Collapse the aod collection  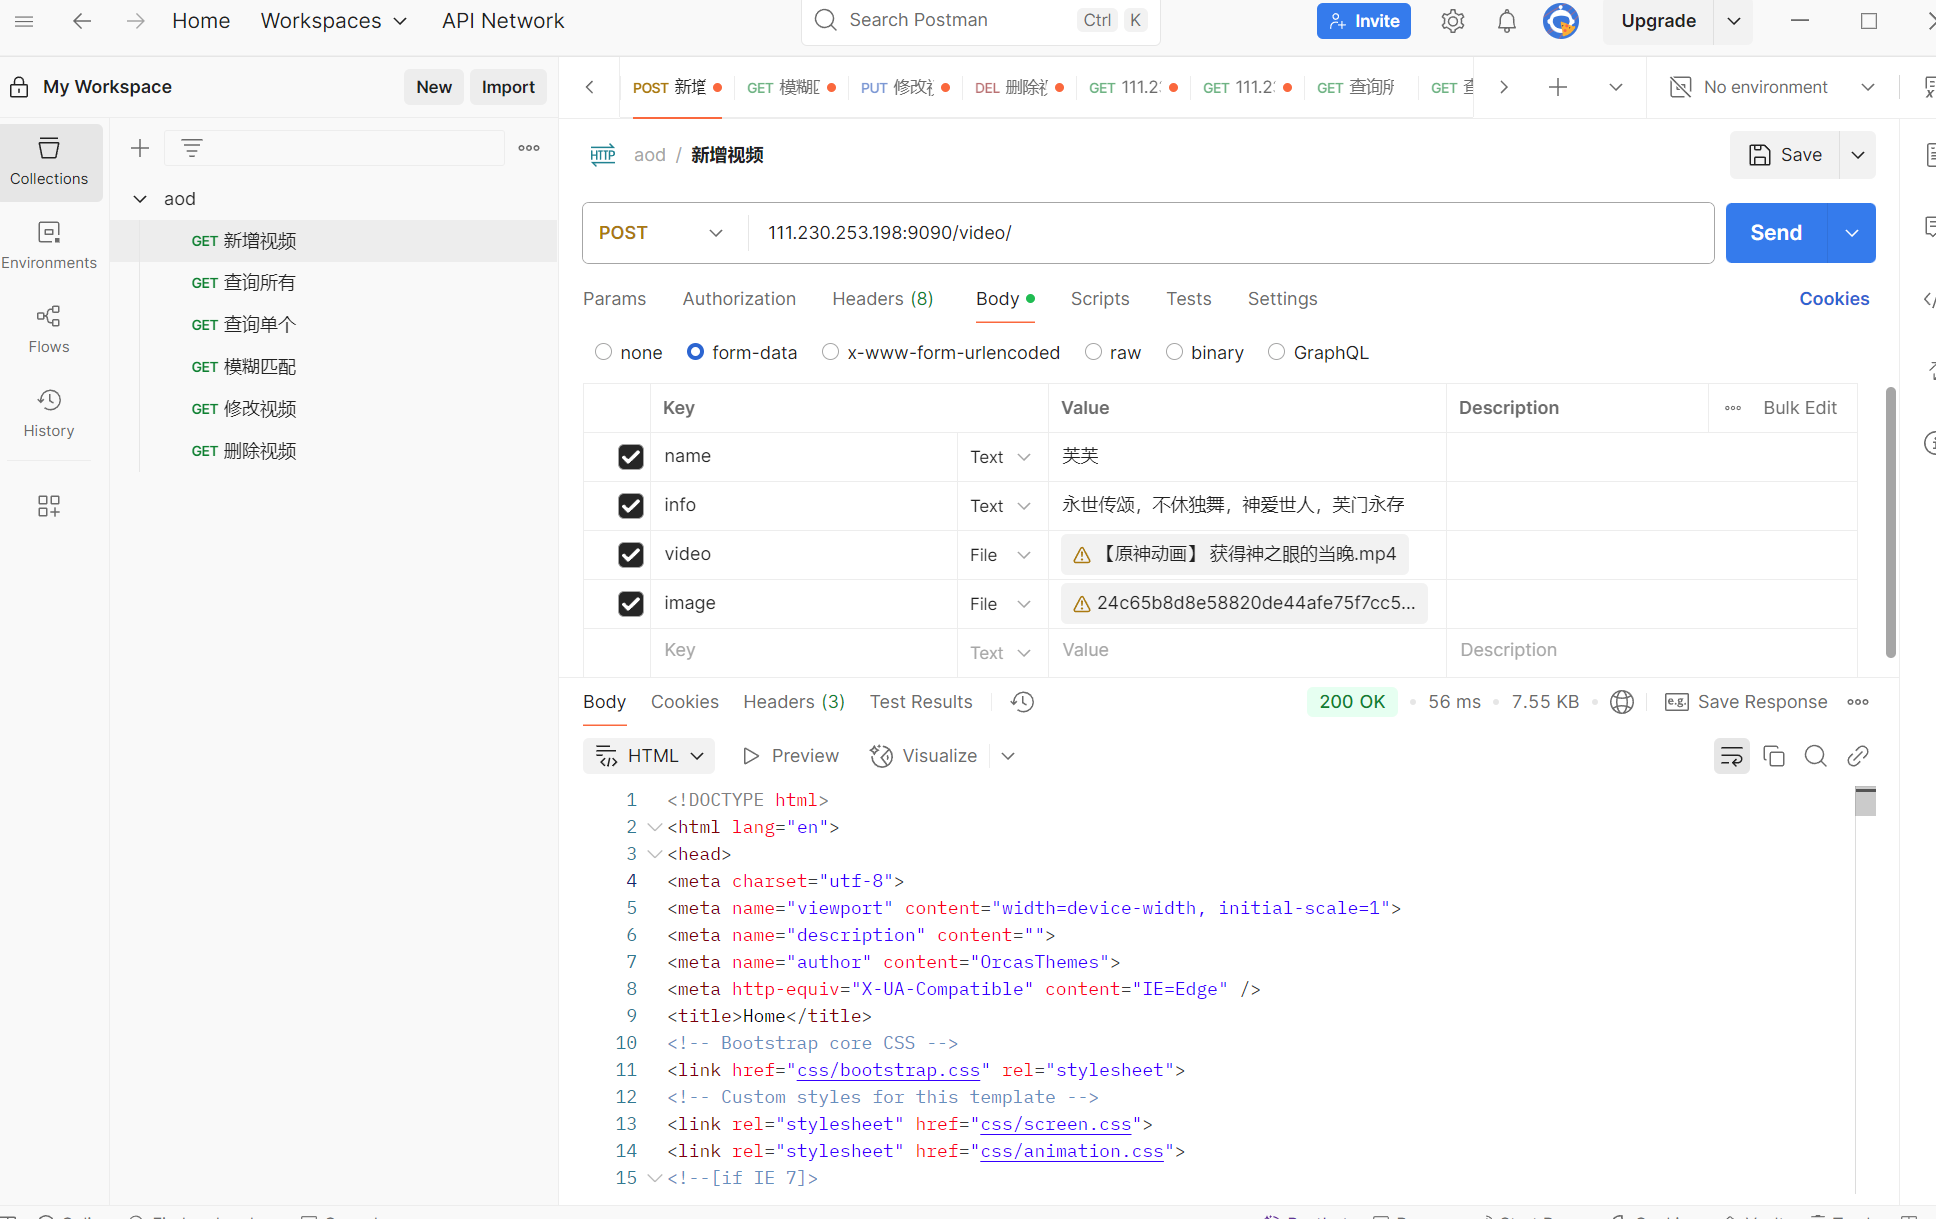pyautogui.click(x=140, y=199)
